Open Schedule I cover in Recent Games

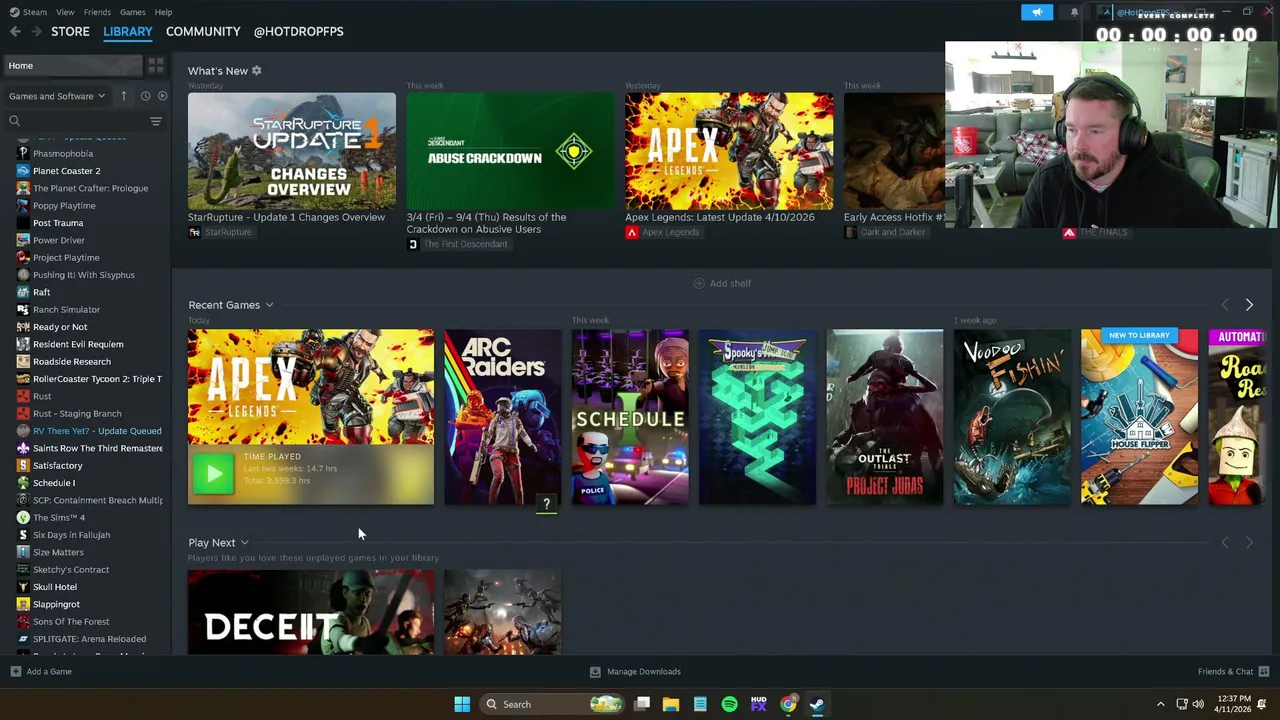pos(630,417)
